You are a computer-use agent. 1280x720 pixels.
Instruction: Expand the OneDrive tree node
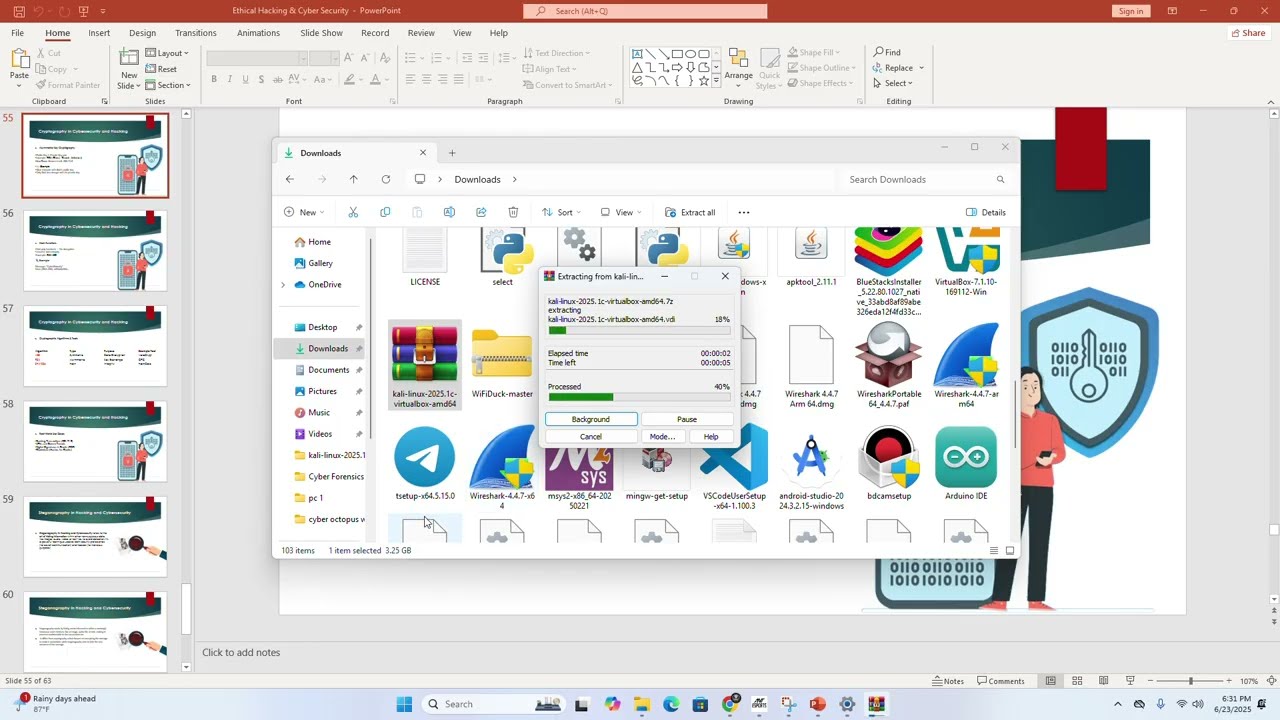pos(283,285)
